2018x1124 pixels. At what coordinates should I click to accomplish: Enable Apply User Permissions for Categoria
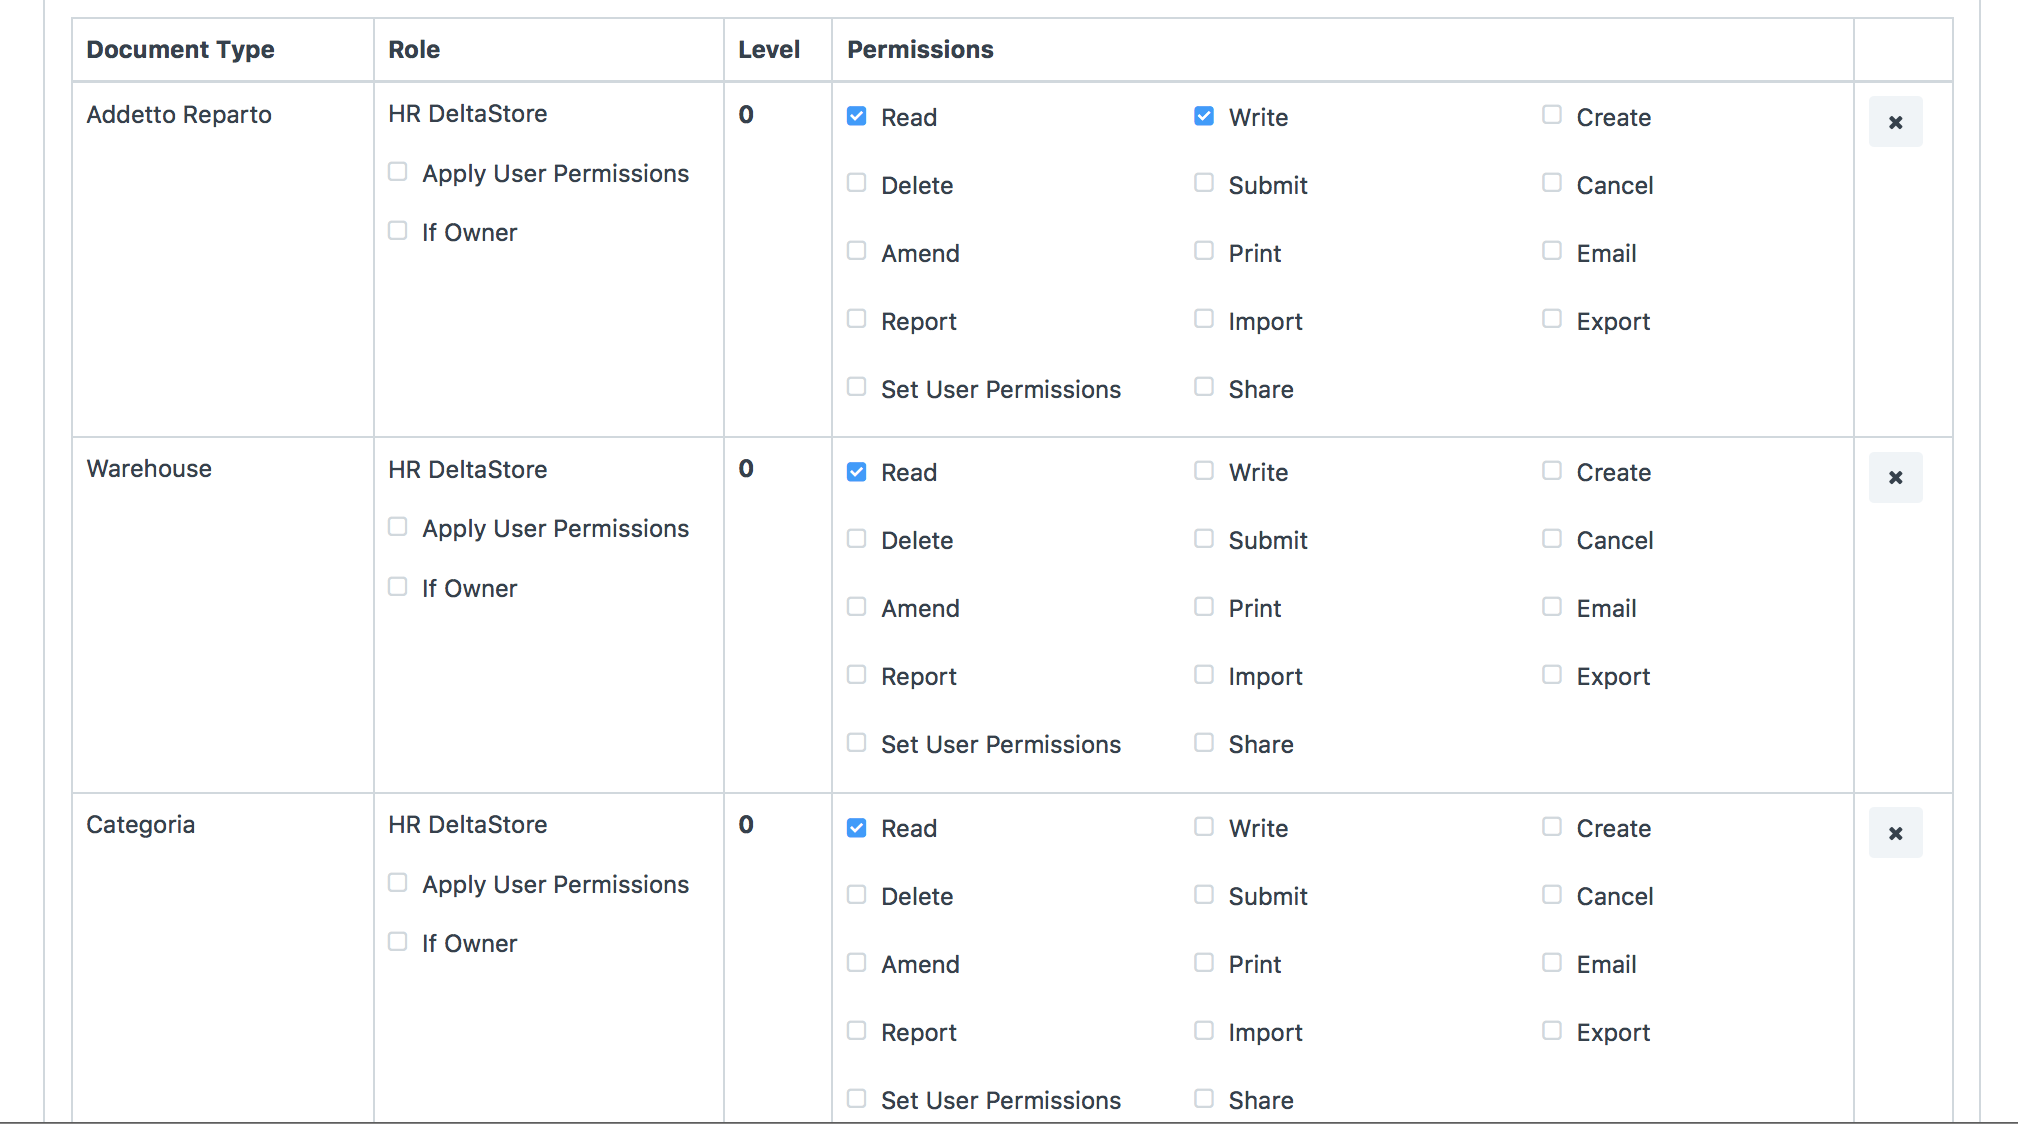click(398, 883)
